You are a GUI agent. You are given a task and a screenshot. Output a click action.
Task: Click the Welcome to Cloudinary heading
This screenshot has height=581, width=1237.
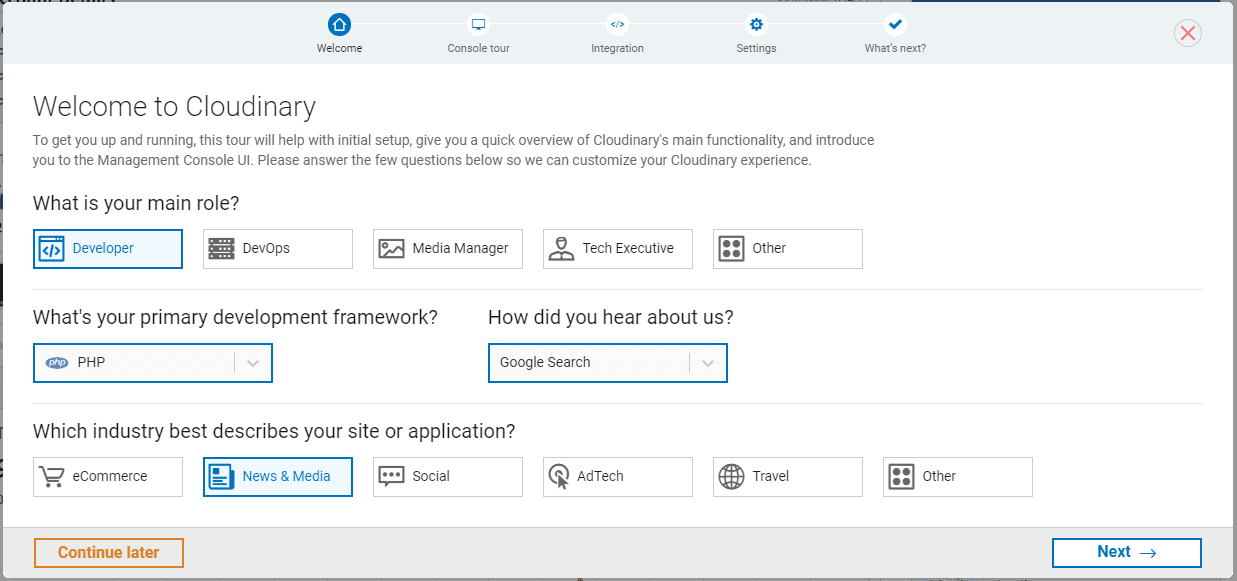(174, 106)
